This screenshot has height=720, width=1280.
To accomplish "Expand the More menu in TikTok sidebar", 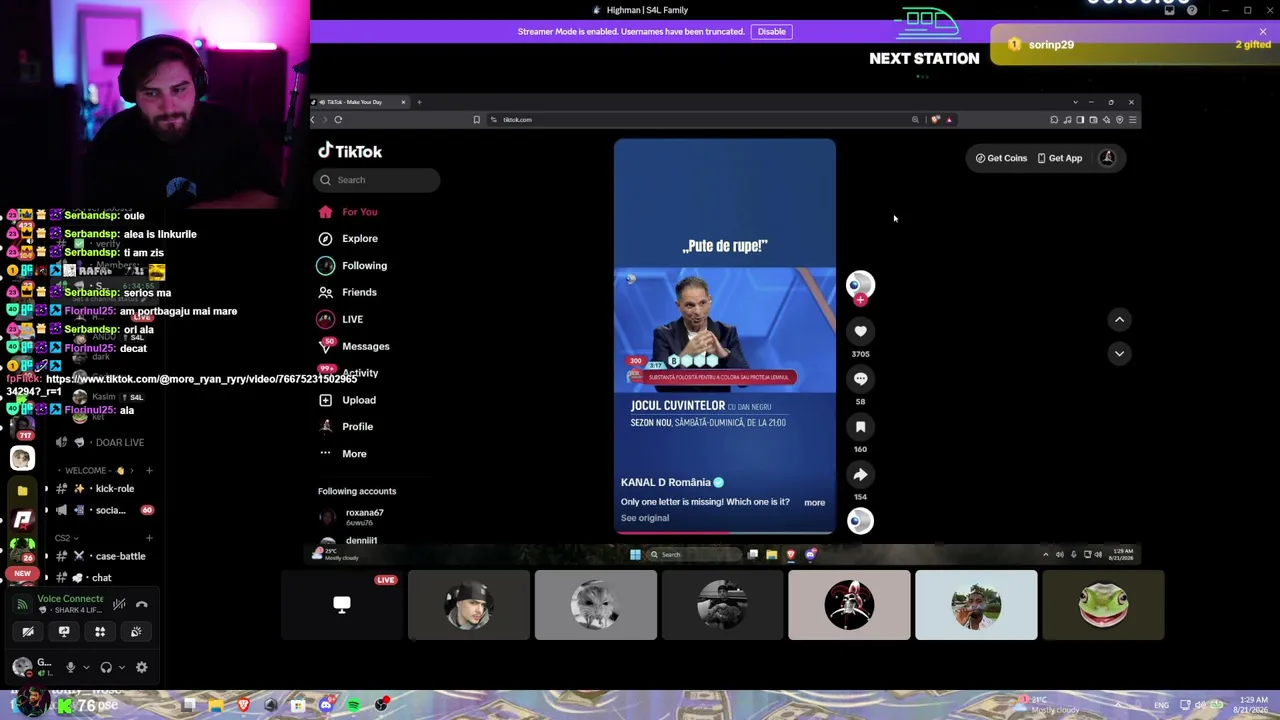I will pyautogui.click(x=343, y=454).
